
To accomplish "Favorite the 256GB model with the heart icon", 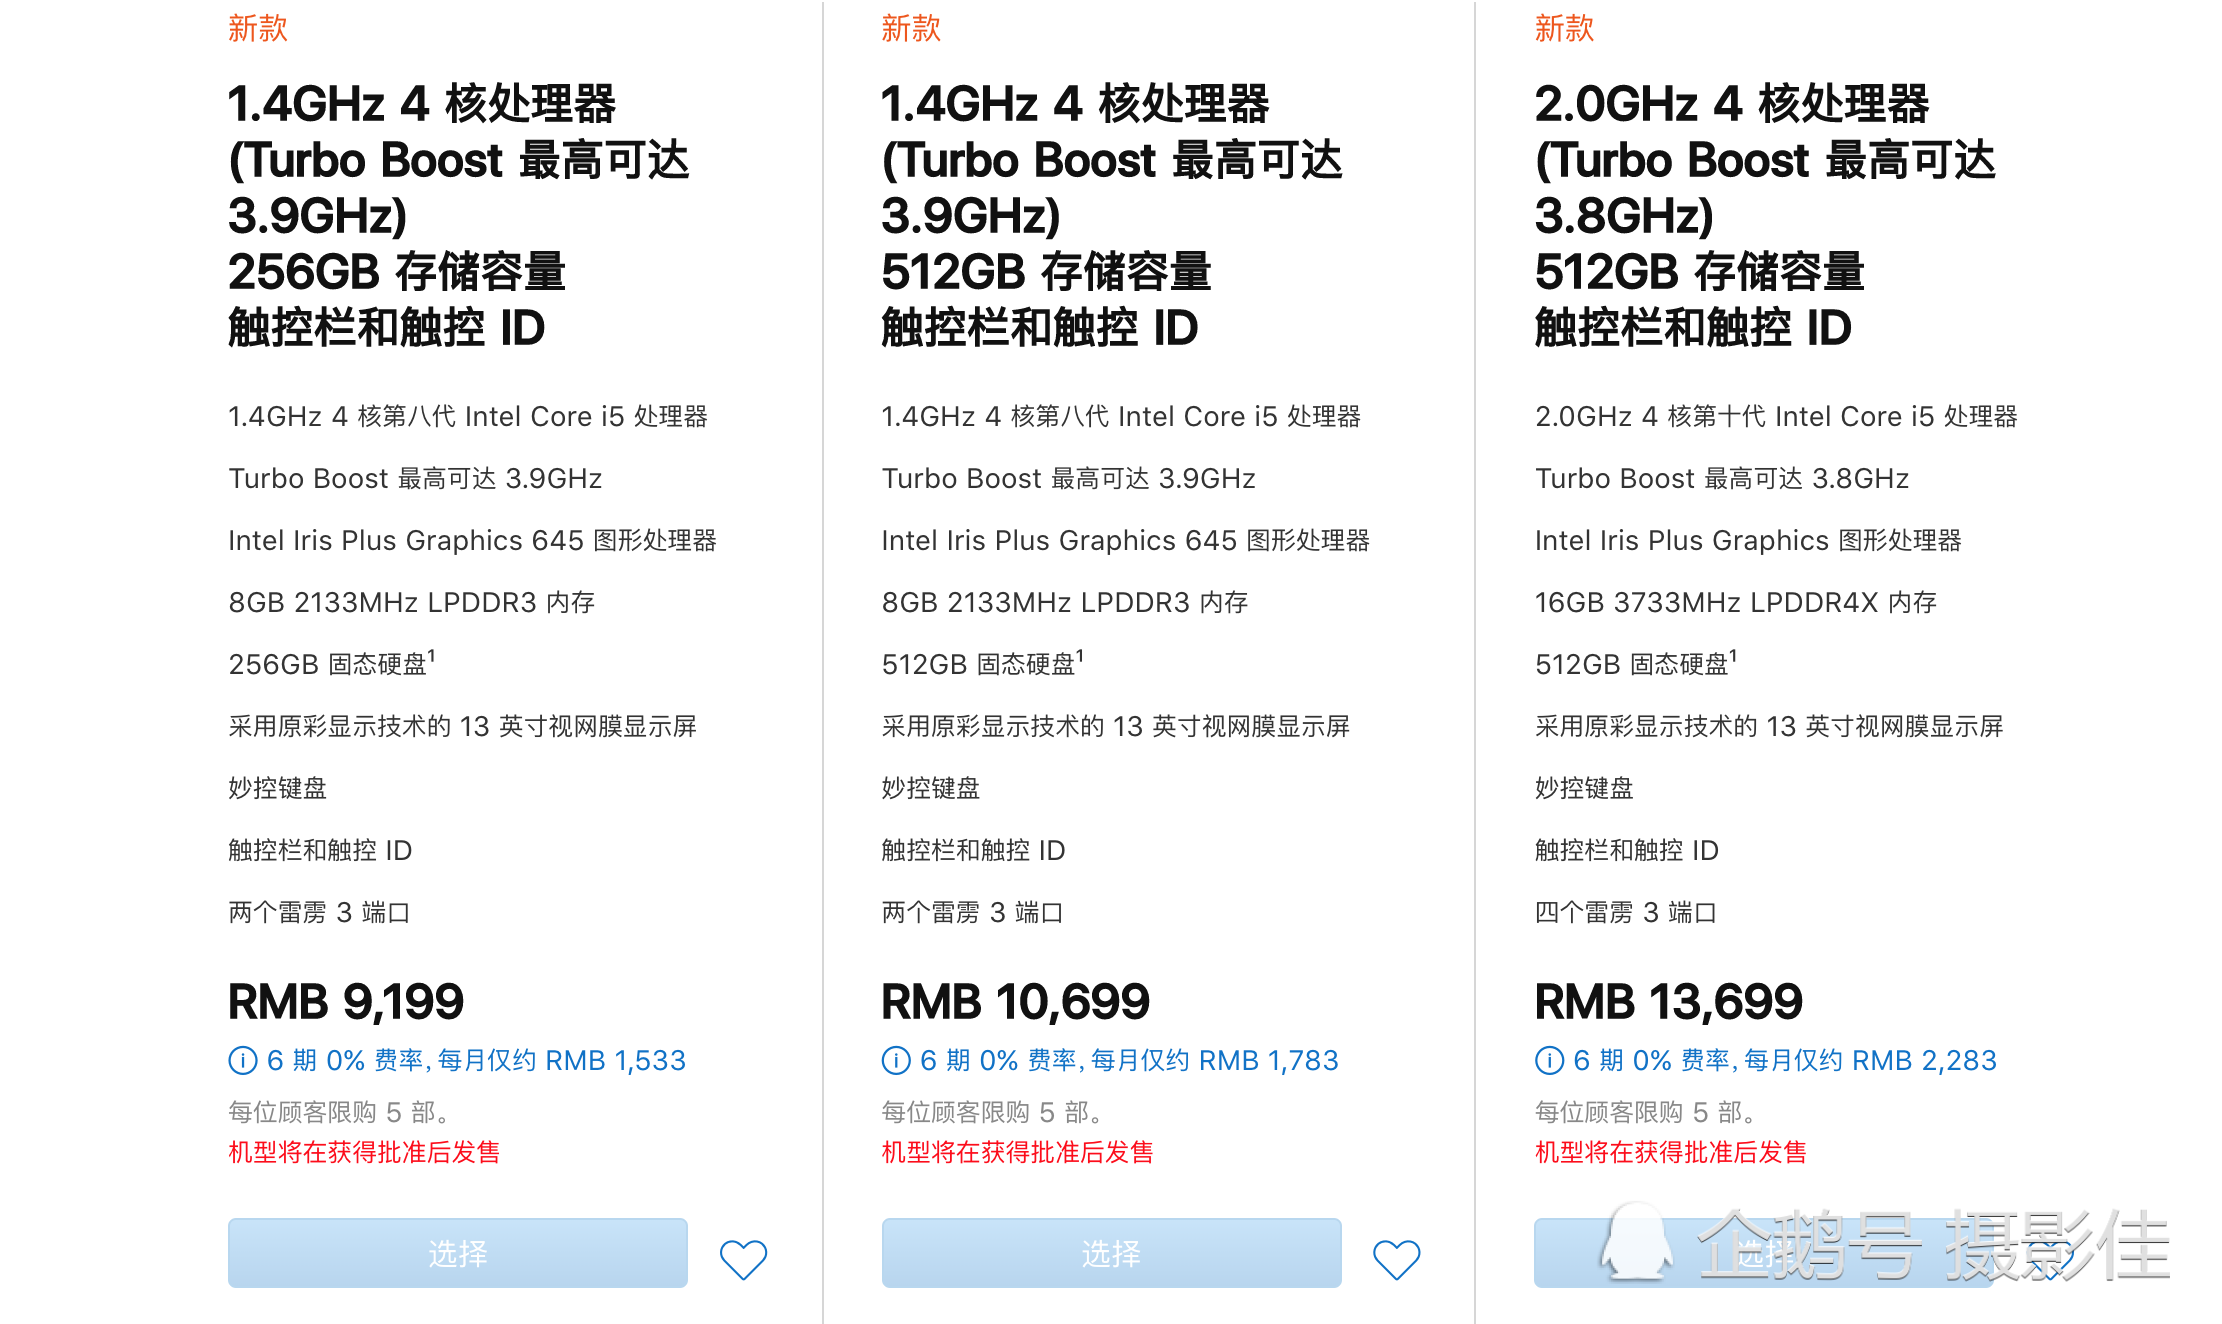I will point(743,1258).
